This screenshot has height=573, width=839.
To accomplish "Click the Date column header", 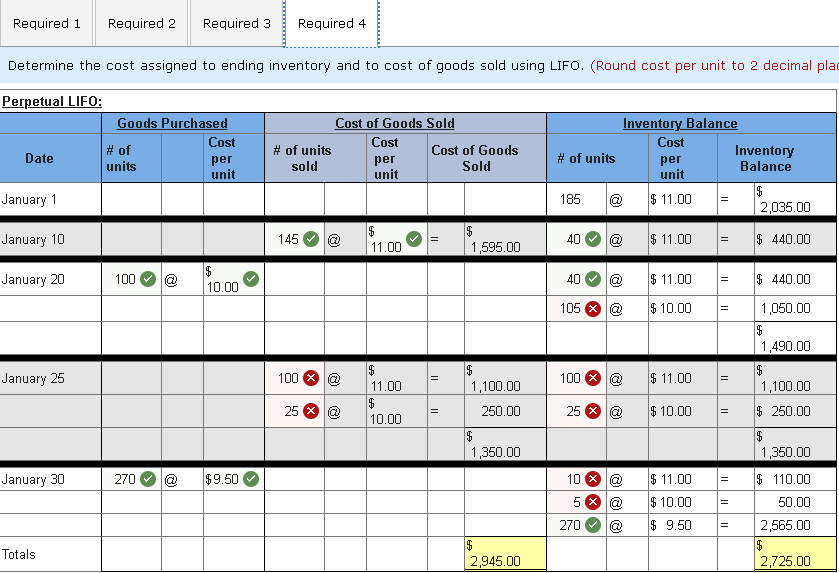I will point(39,158).
